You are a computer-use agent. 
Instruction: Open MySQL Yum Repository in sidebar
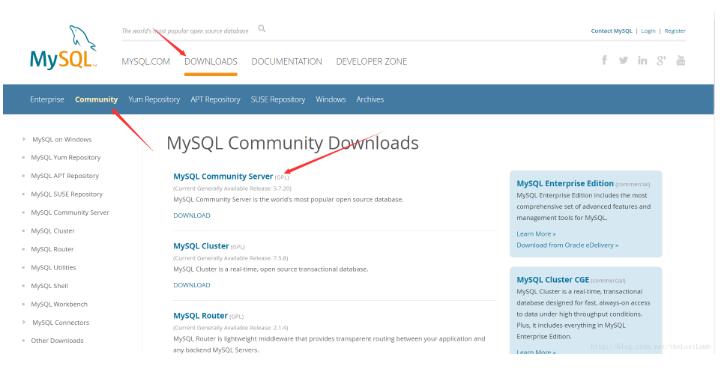click(x=65, y=158)
